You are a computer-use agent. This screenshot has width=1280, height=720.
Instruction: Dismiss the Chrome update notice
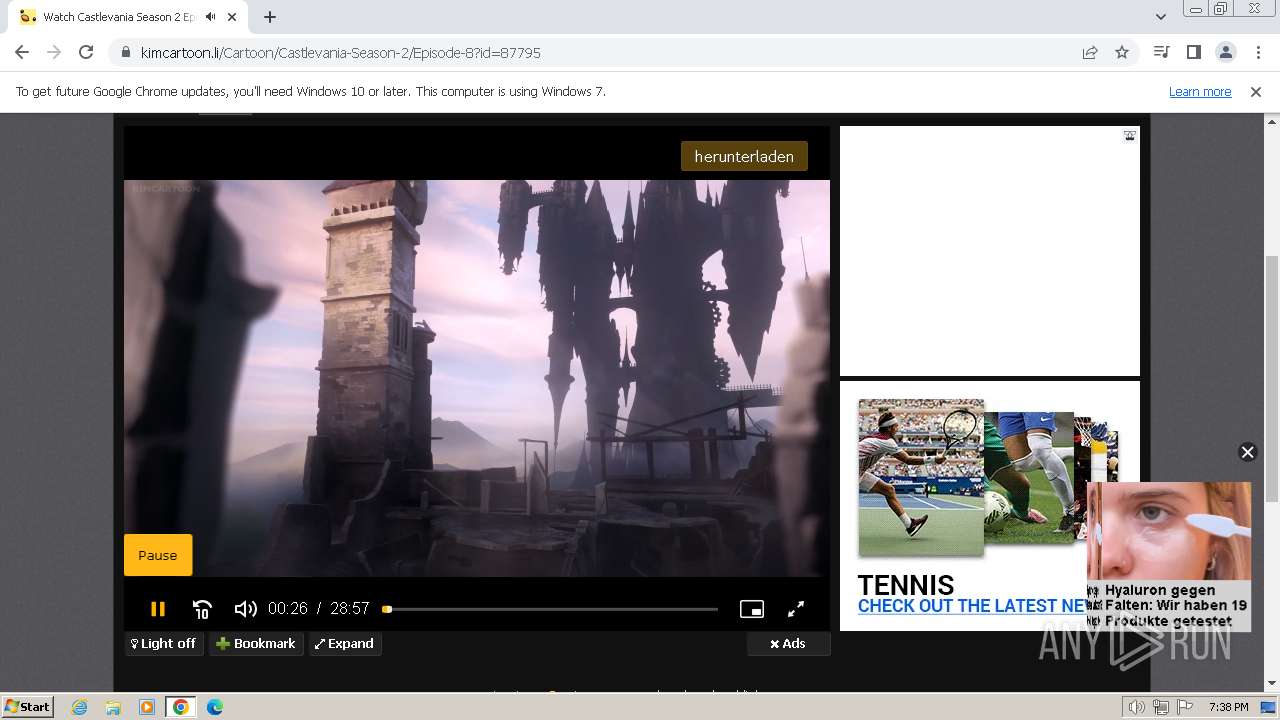click(1256, 91)
